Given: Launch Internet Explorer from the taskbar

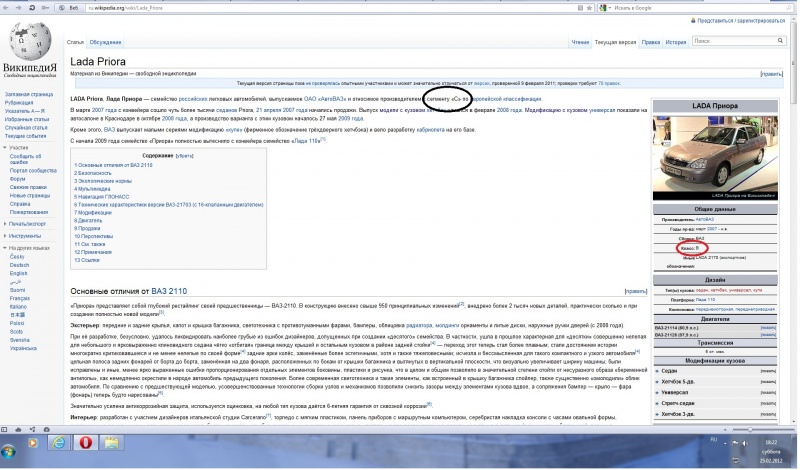Looking at the screenshot, I should point(59,442).
